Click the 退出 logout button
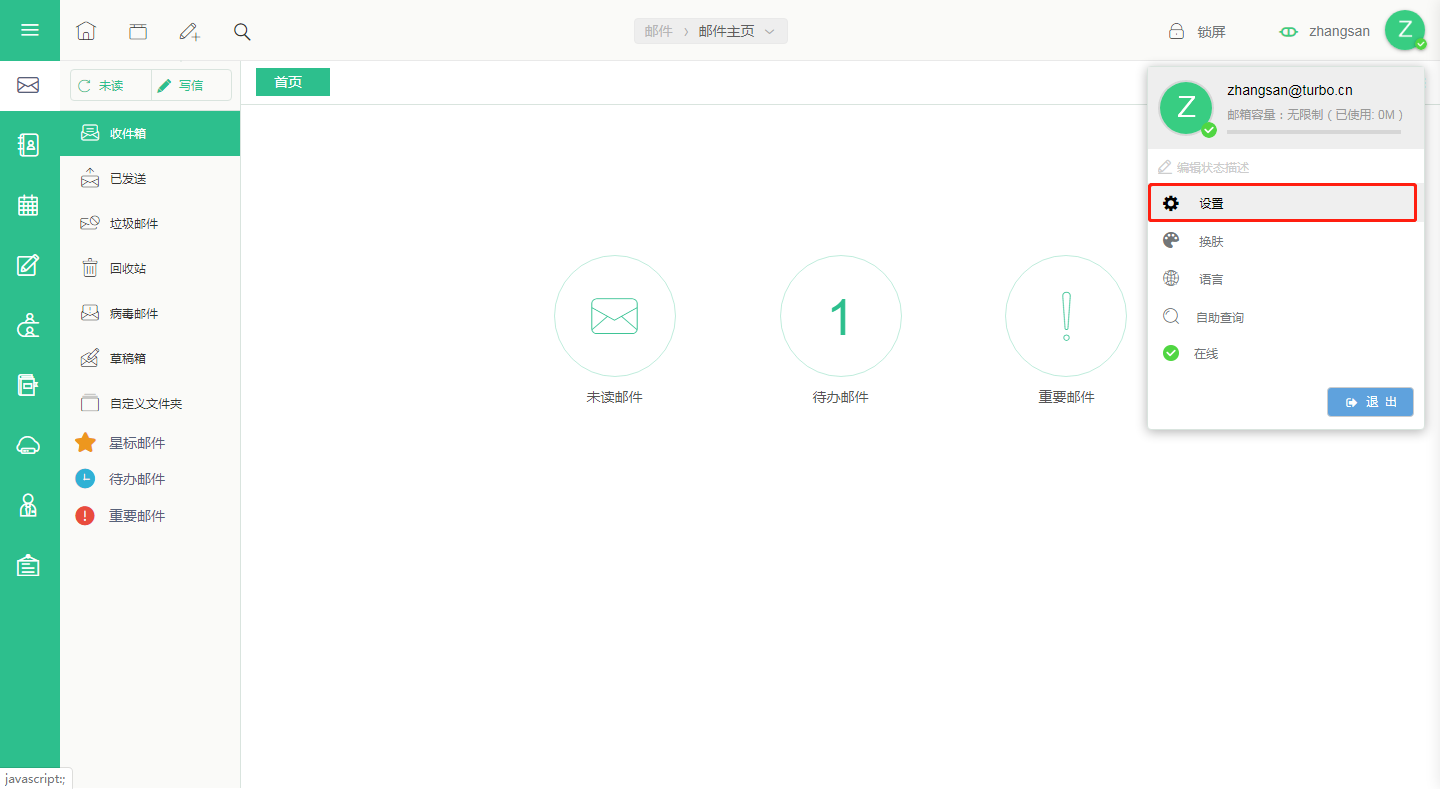This screenshot has width=1440, height=789. 1370,402
